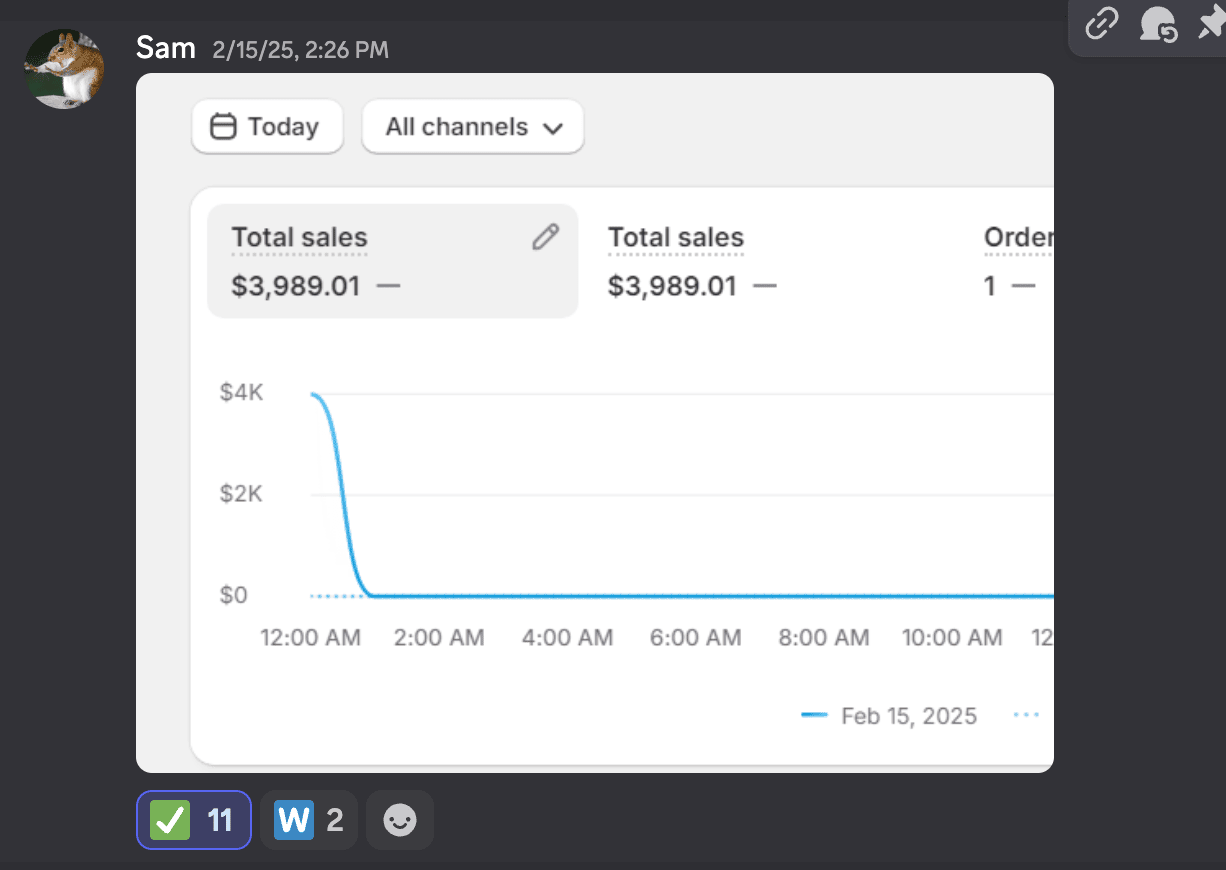1226x870 pixels.
Task: Click the 2/15/25, 2:26 PM timestamp
Action: click(300, 49)
